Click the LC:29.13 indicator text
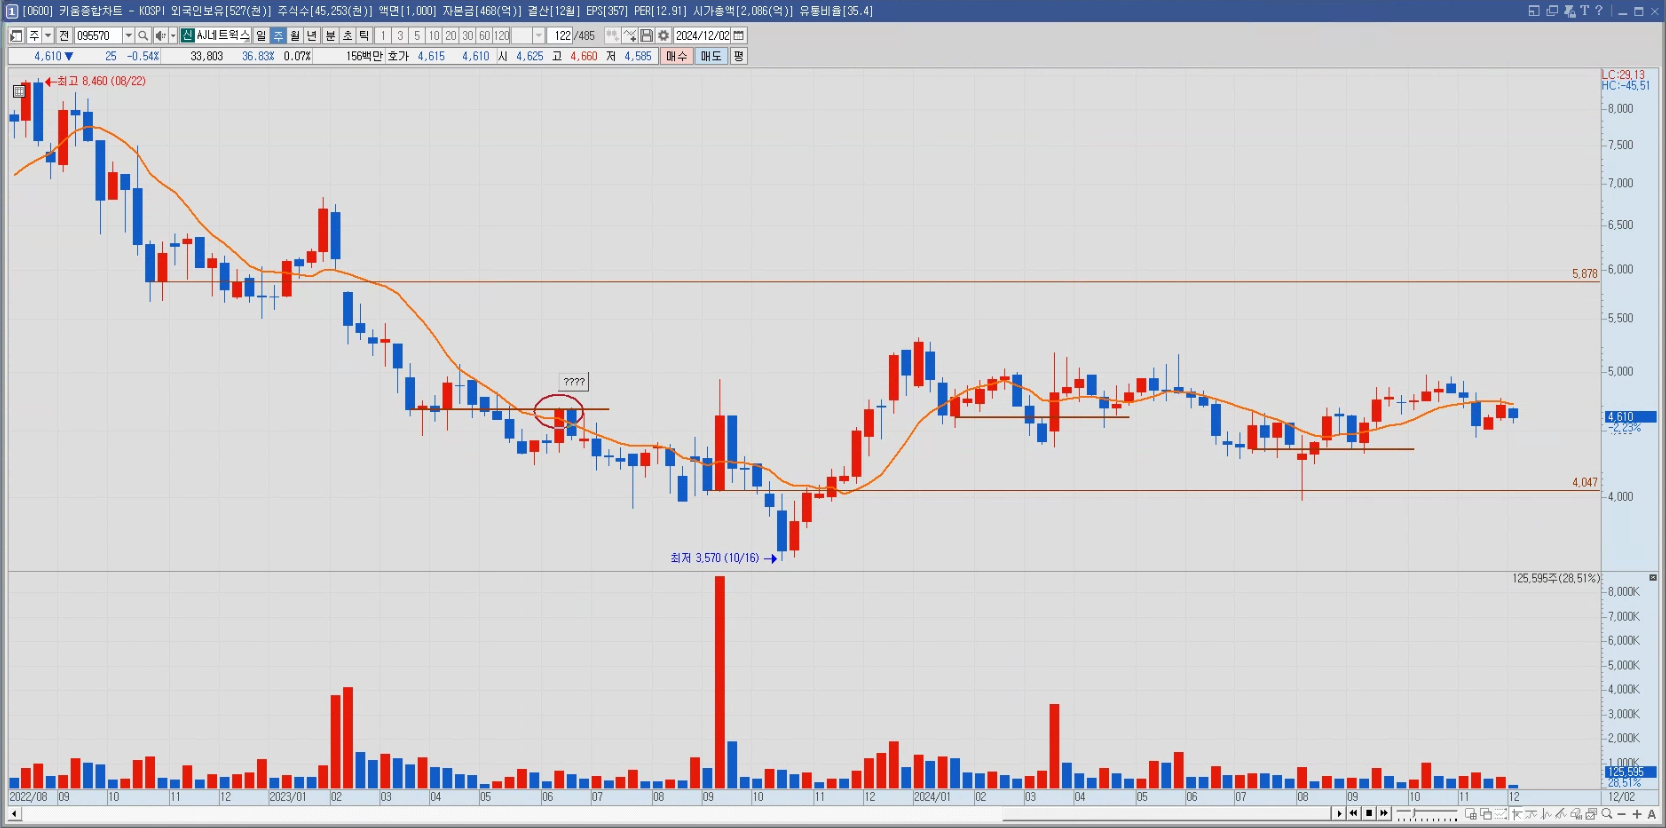Screen dimensions: 1666x828 coord(1623,75)
